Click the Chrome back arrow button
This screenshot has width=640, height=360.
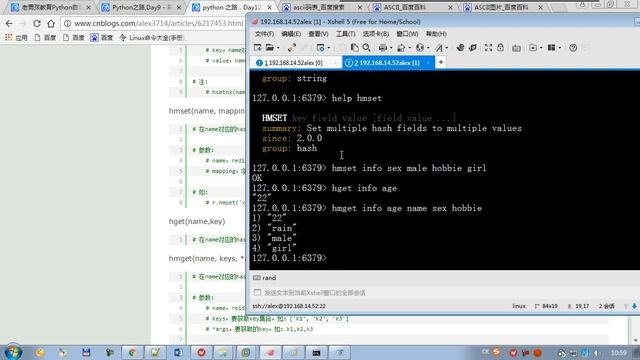9,24
